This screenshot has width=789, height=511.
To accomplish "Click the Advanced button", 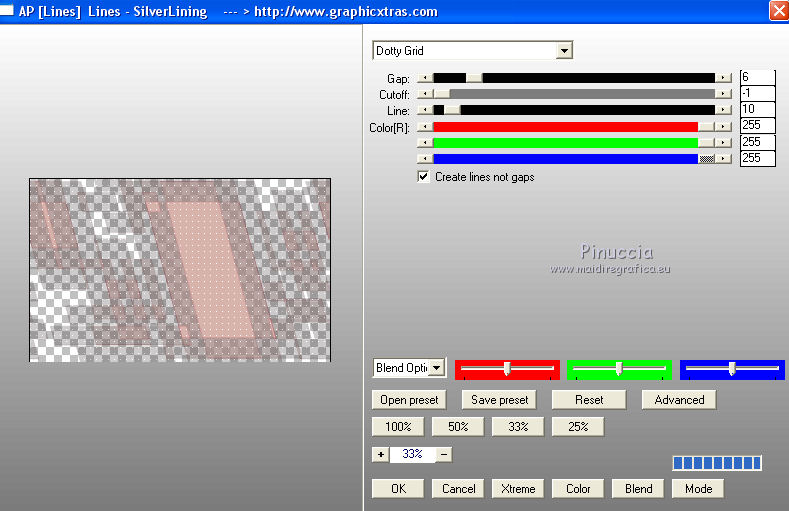I will point(679,400).
